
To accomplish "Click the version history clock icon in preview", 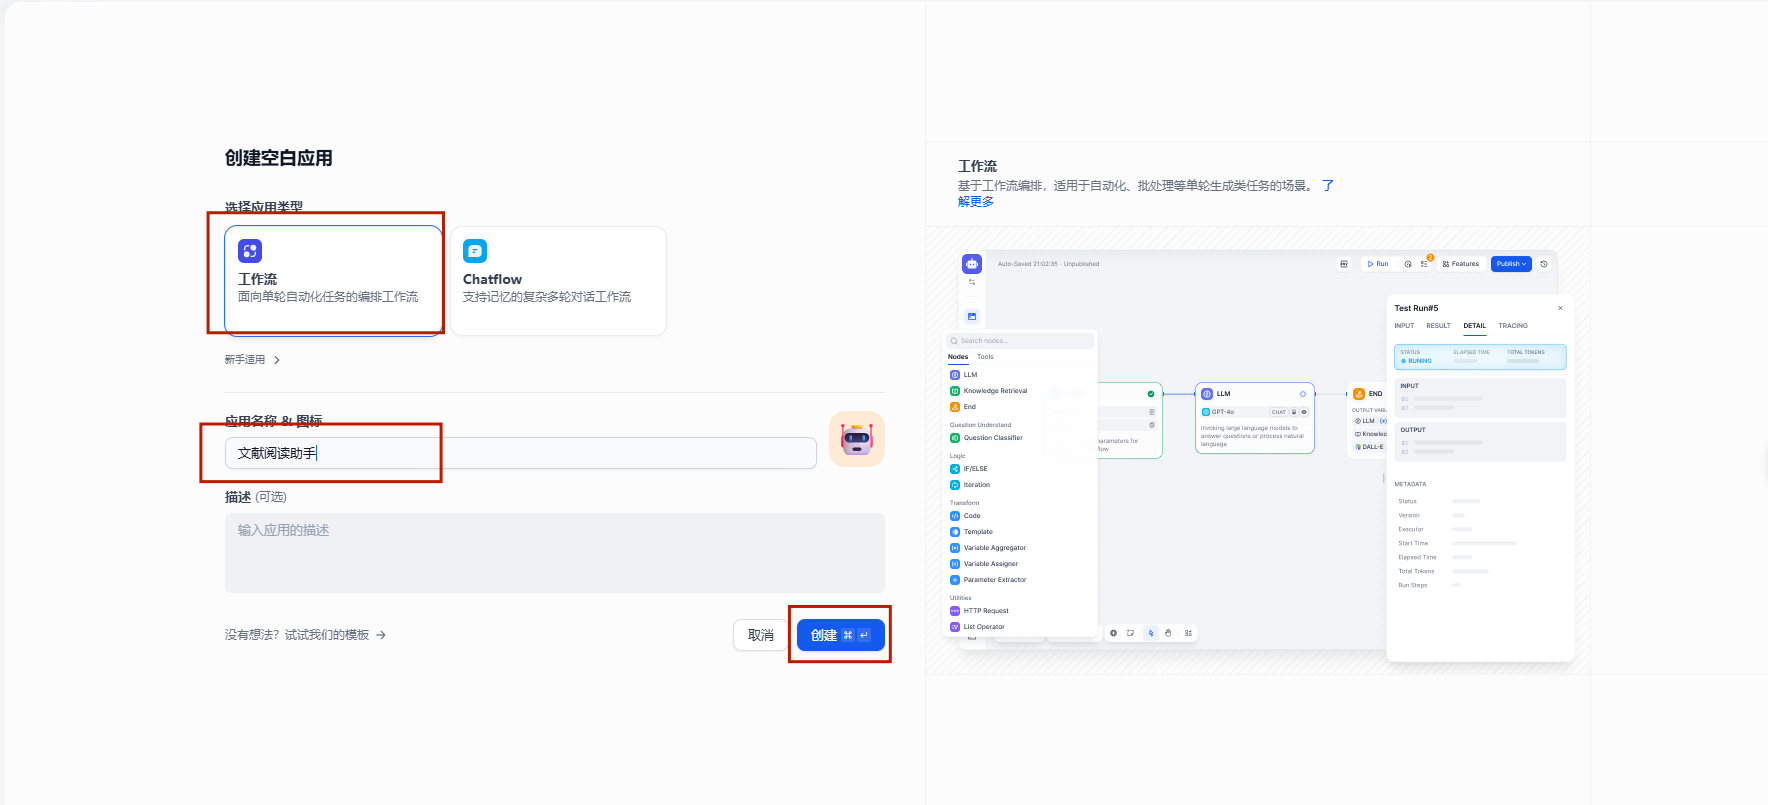I will tap(1544, 264).
